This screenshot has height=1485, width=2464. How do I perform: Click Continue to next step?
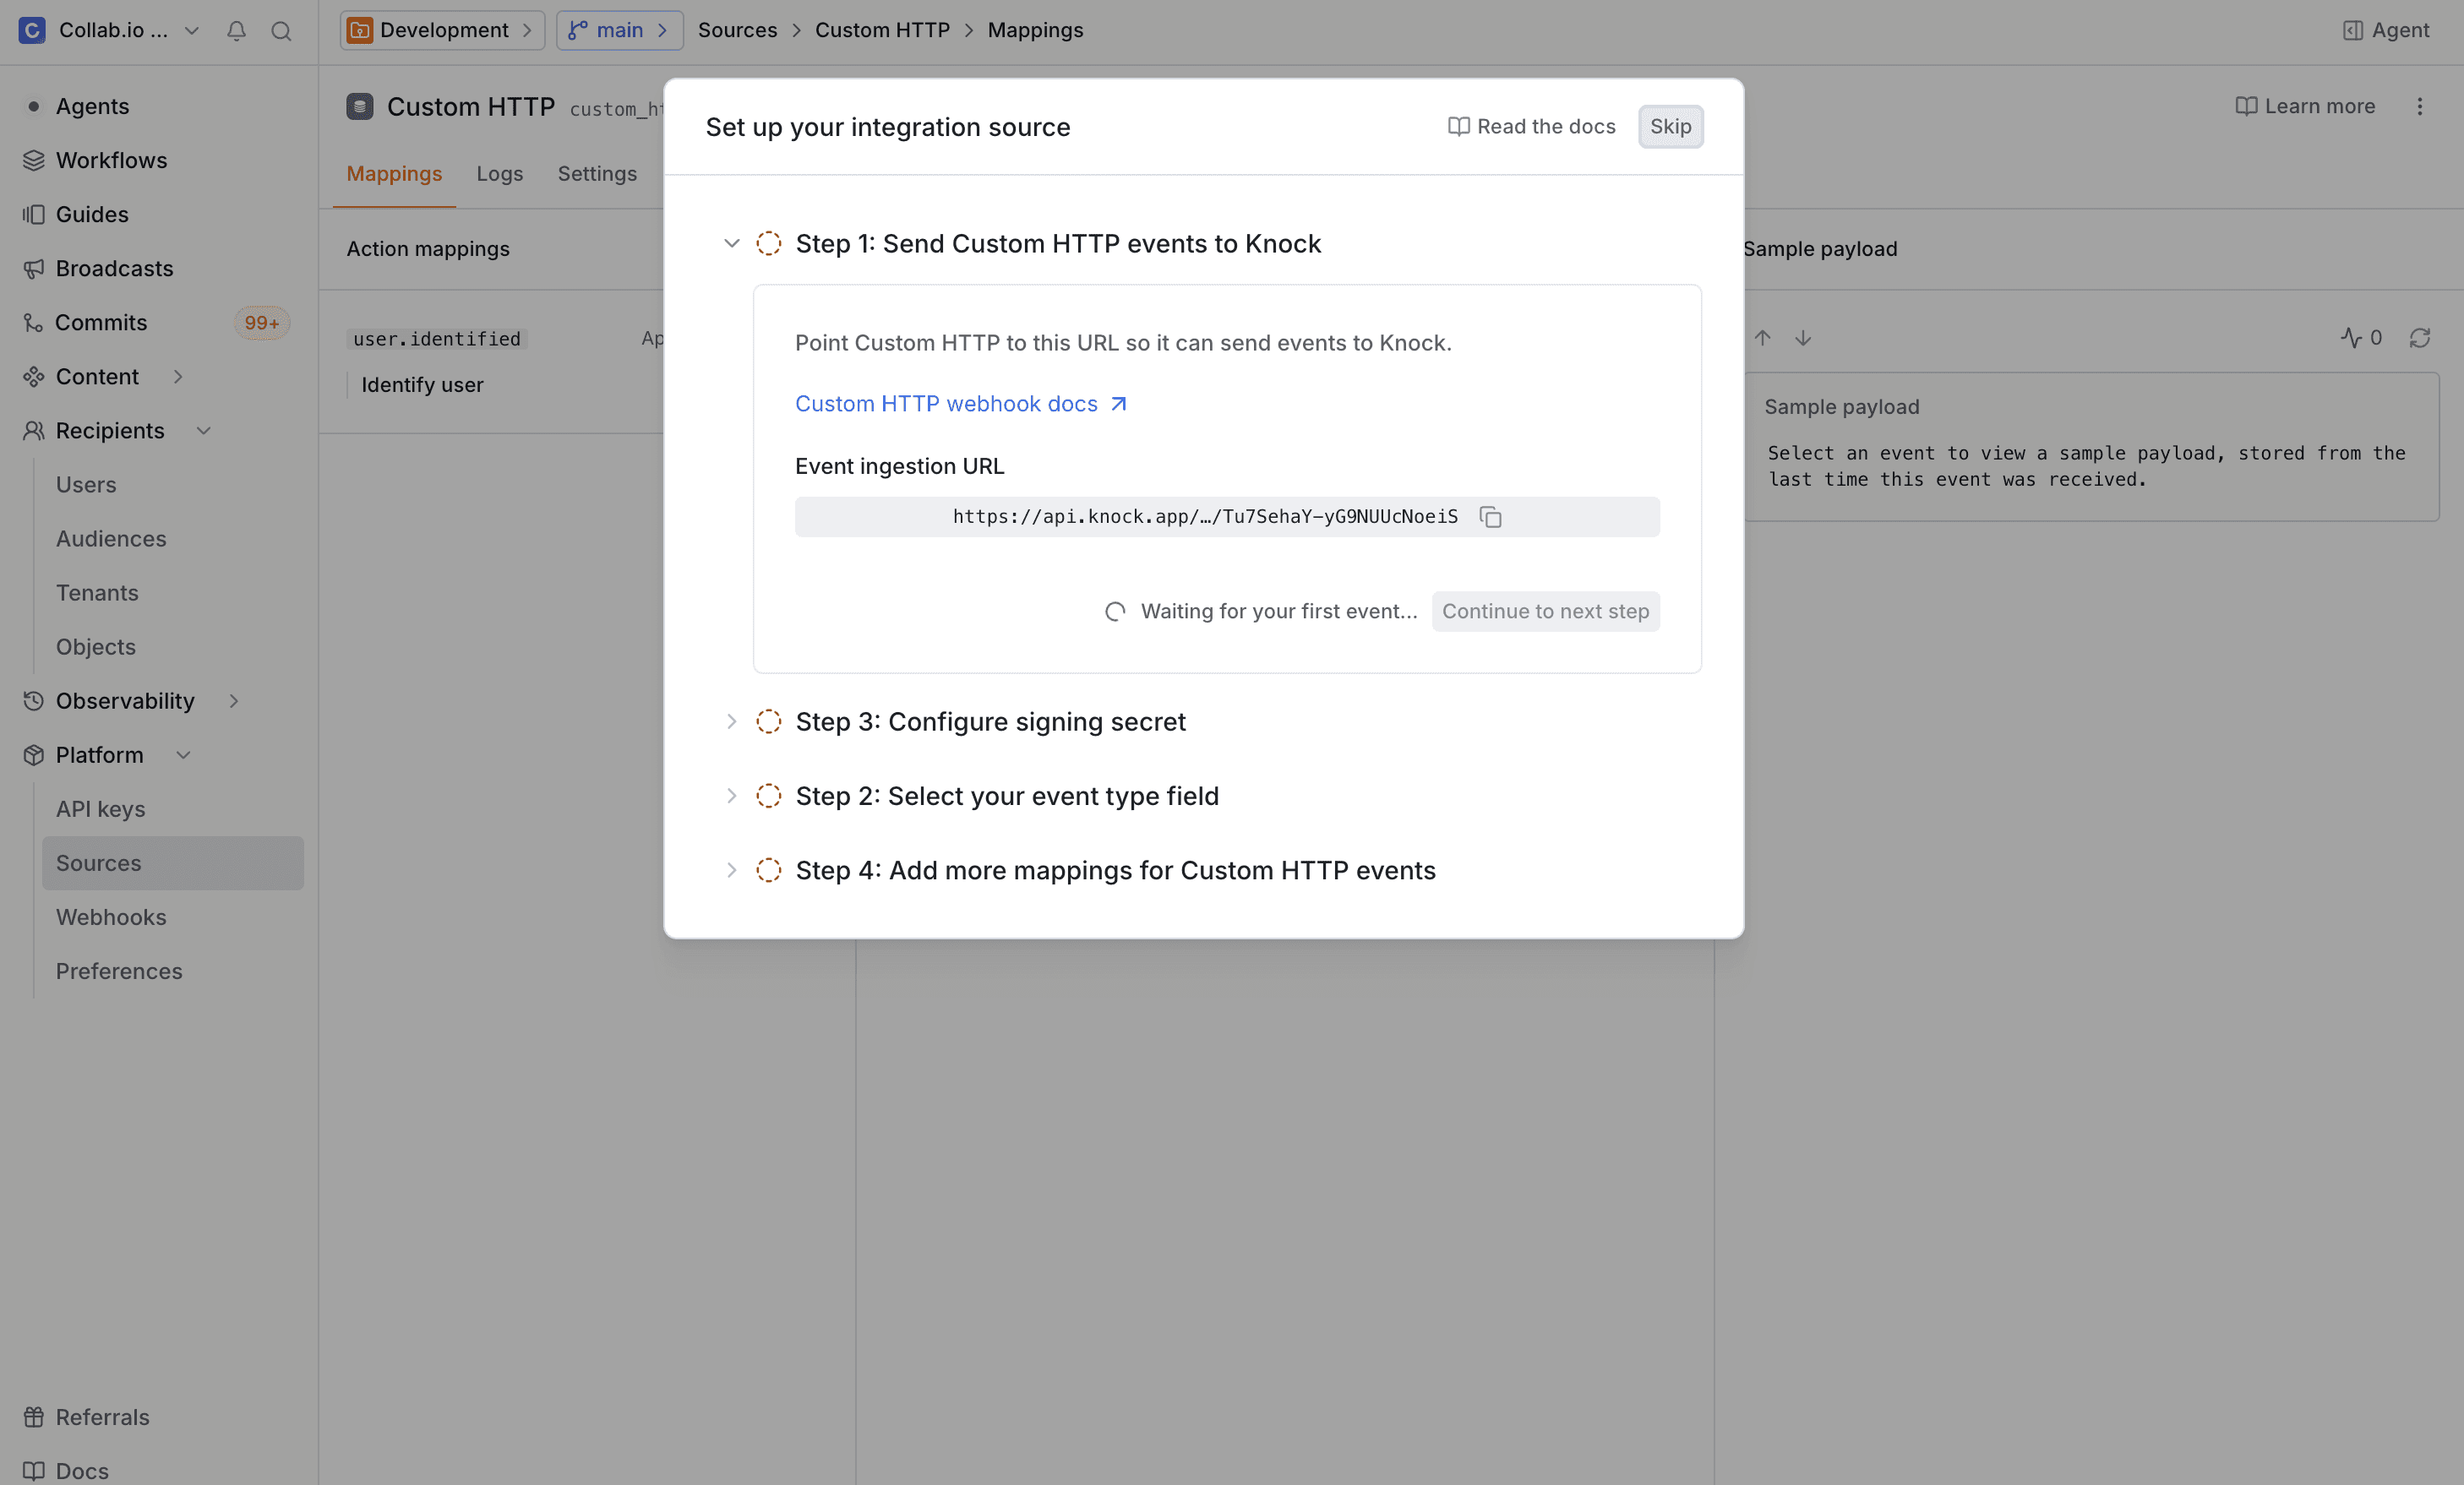pyautogui.click(x=1545, y=611)
